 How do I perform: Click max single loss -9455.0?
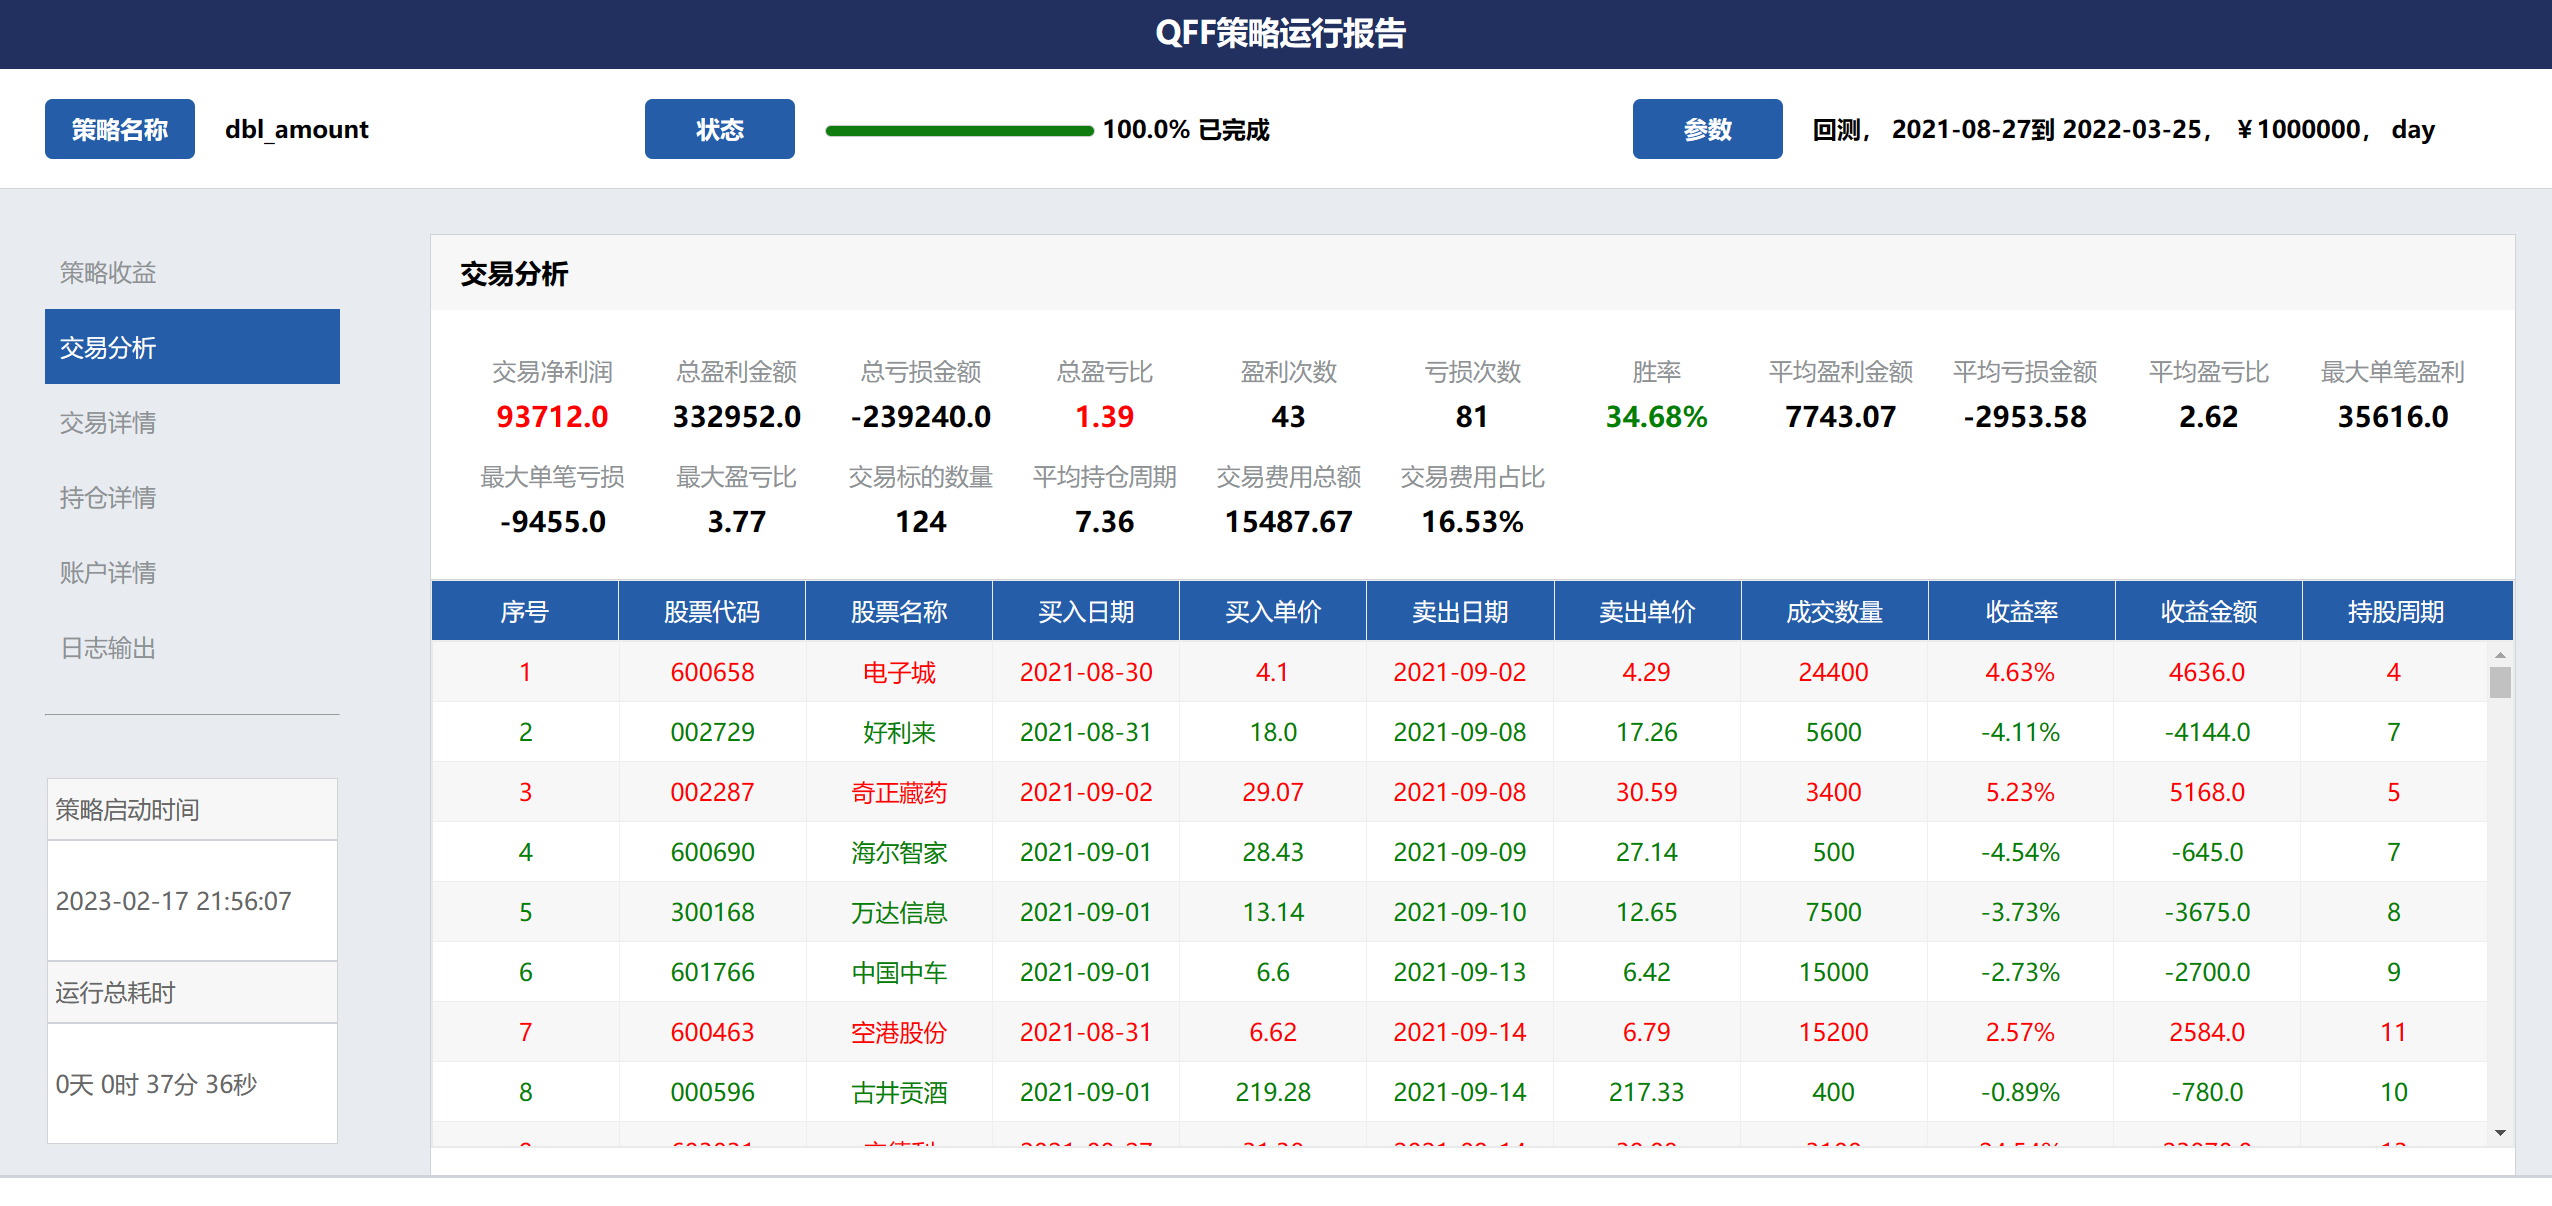pos(552,521)
